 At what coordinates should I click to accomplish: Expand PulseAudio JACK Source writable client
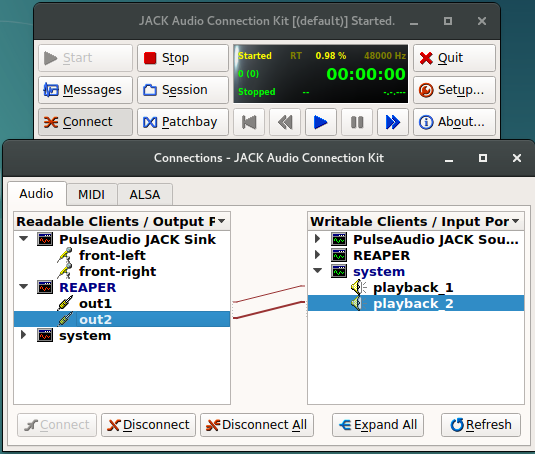pyautogui.click(x=317, y=239)
